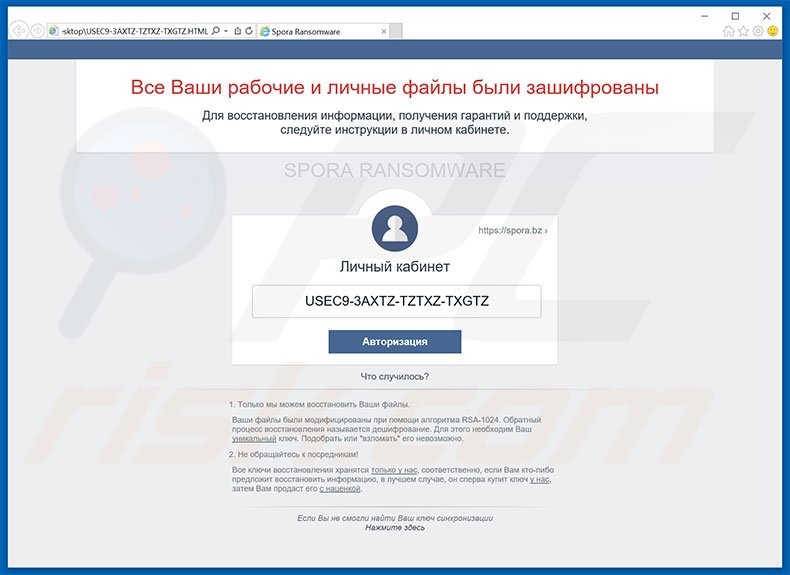Click the underlined с наценкой text

coord(340,488)
